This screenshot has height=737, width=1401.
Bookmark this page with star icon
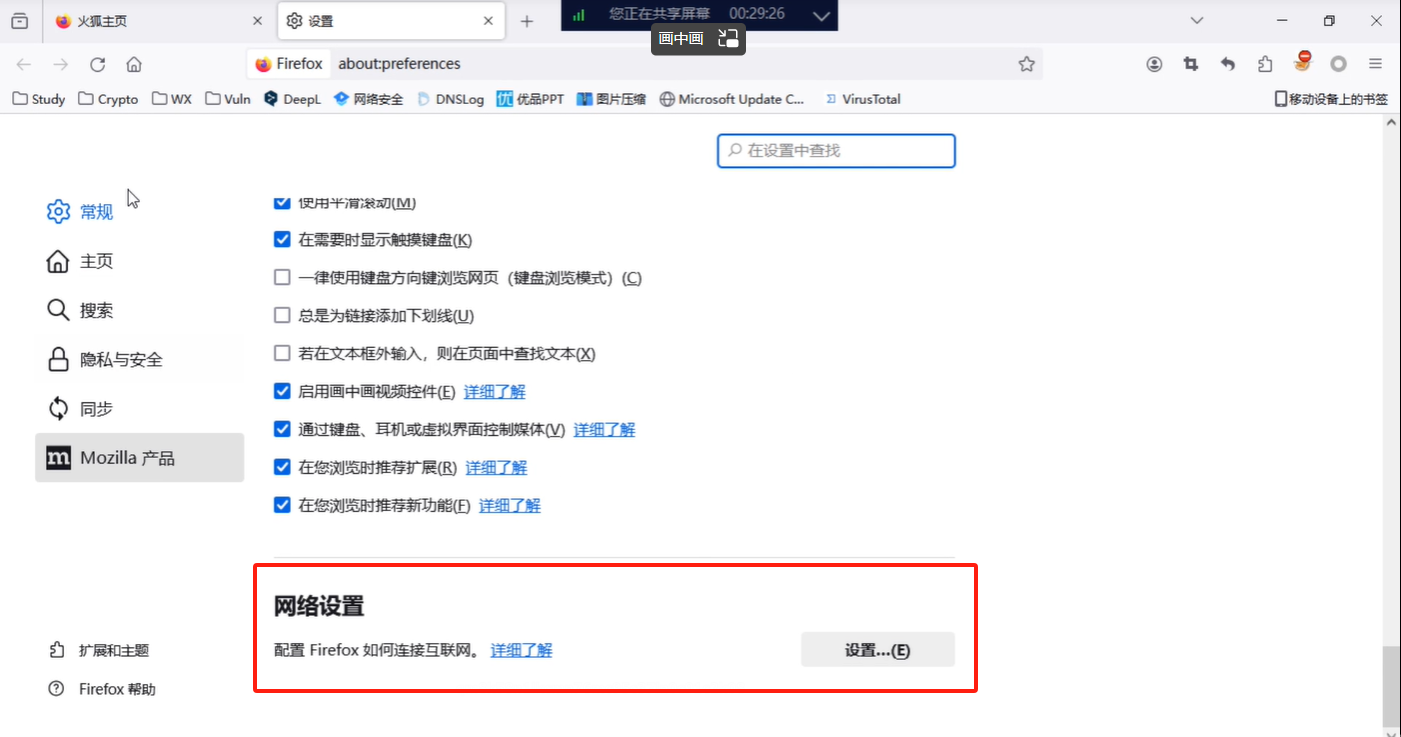(x=1026, y=64)
